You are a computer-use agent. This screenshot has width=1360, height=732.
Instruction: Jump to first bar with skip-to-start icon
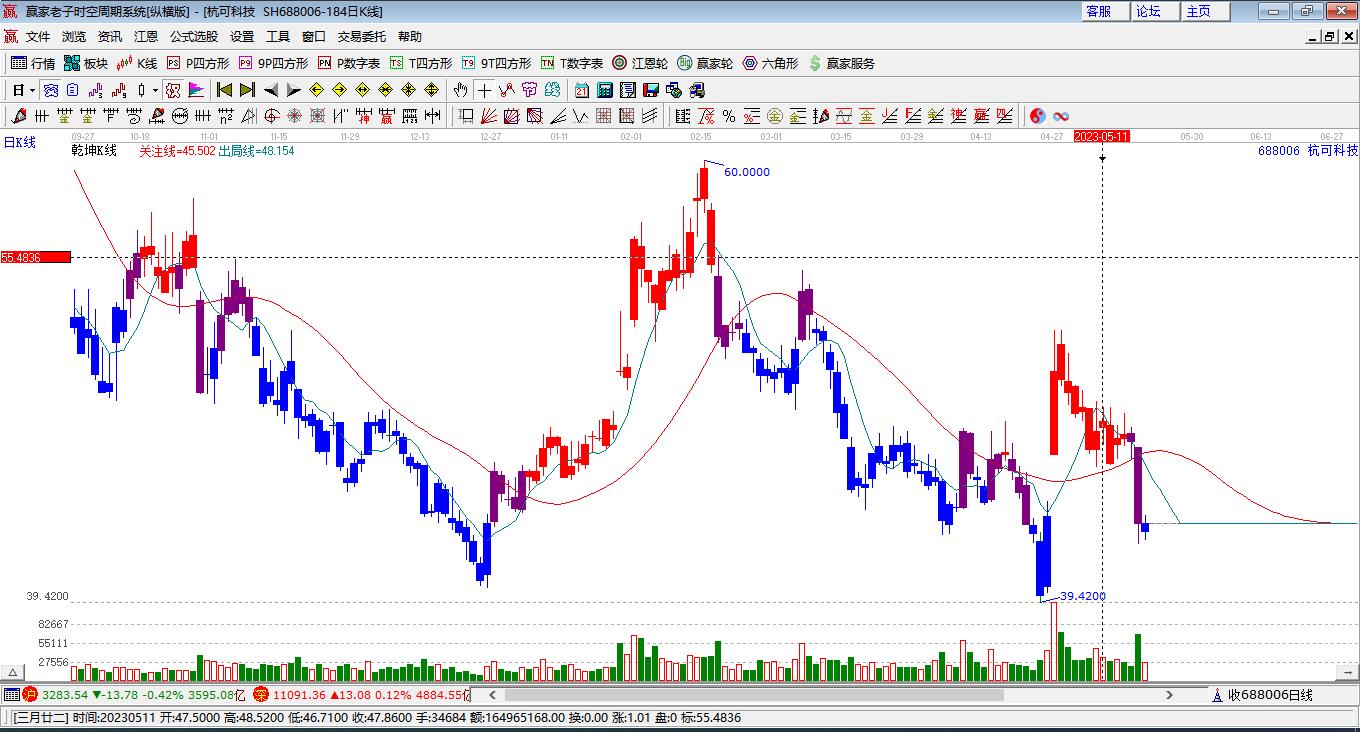pos(225,90)
